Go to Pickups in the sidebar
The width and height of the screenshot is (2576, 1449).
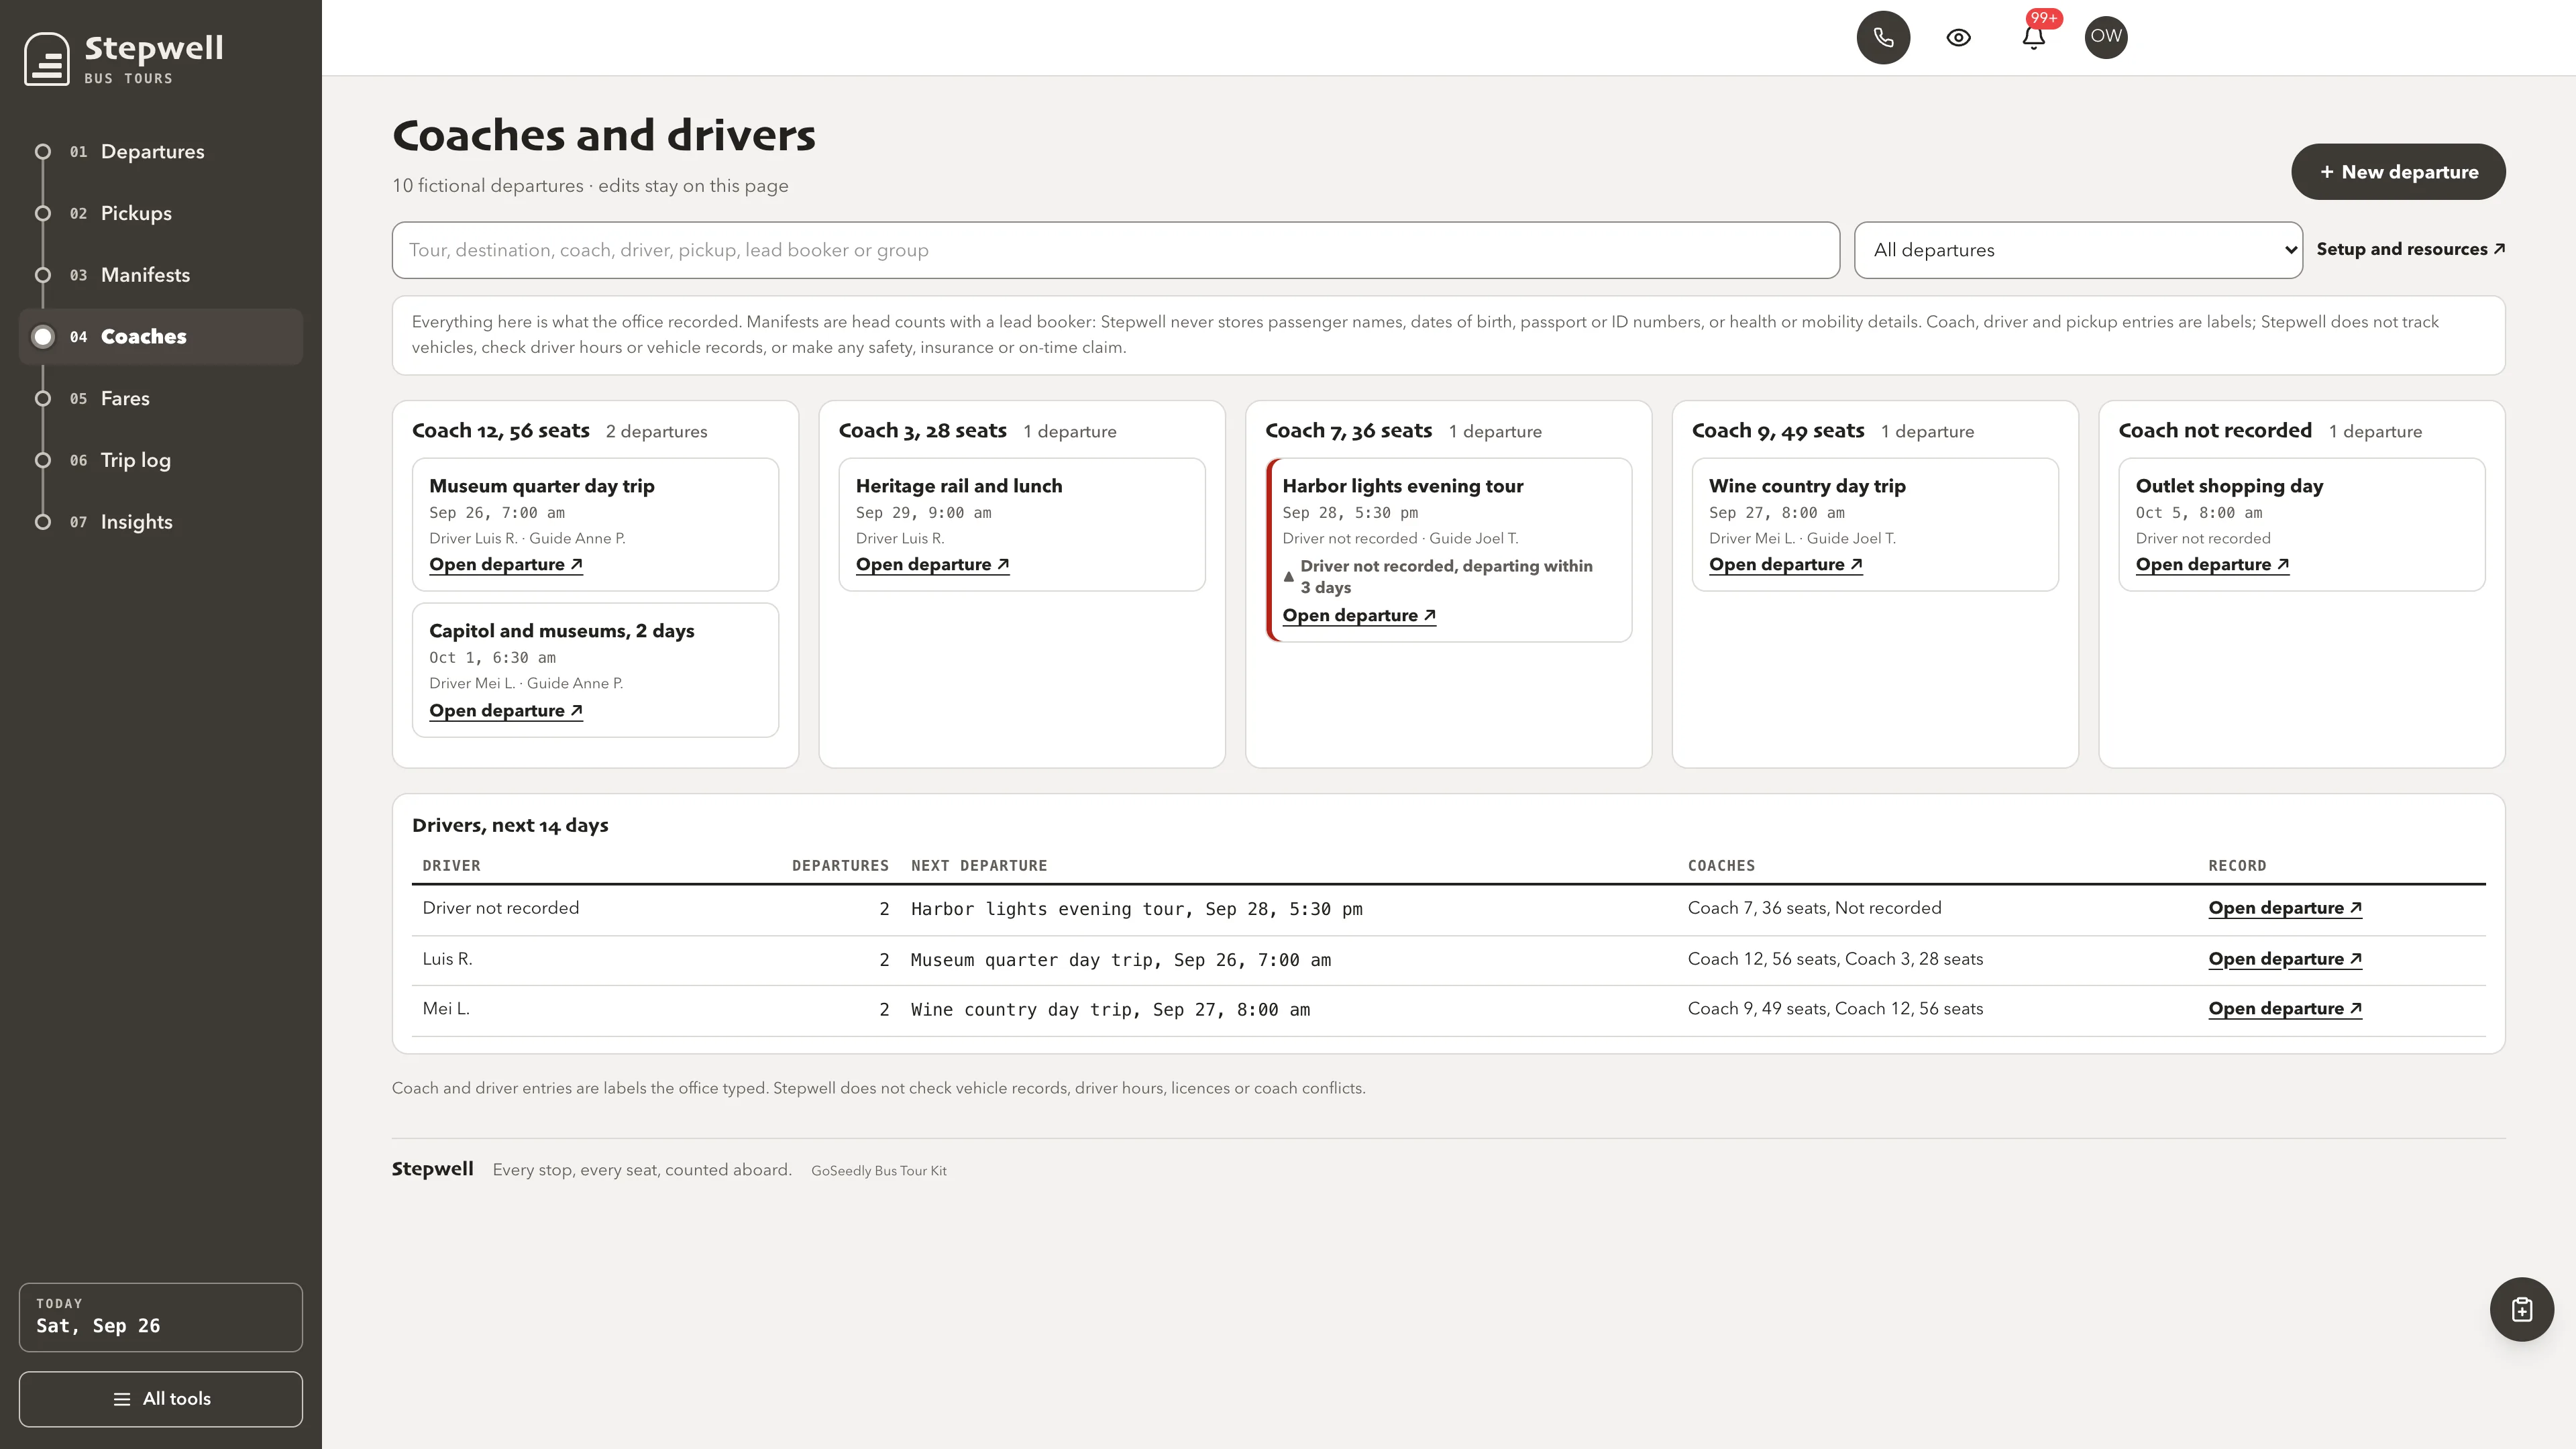click(x=161, y=213)
